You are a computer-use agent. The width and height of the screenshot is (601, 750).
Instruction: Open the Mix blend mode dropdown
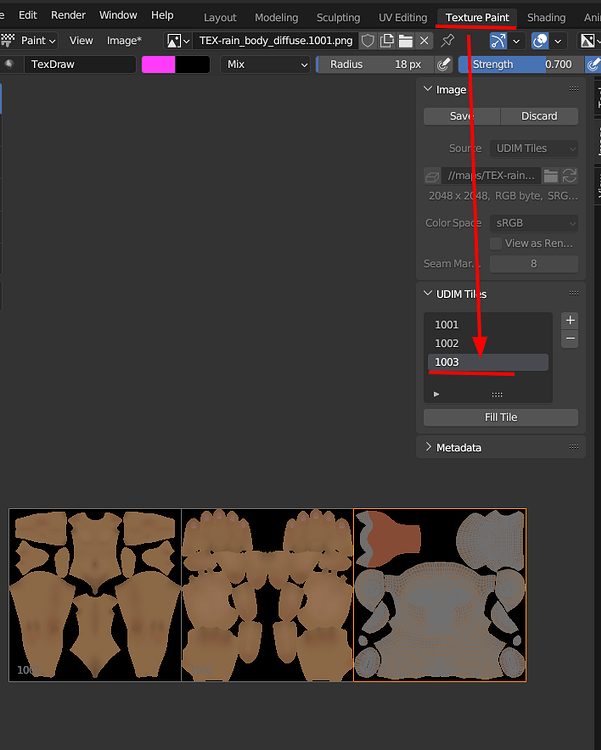(x=266, y=64)
